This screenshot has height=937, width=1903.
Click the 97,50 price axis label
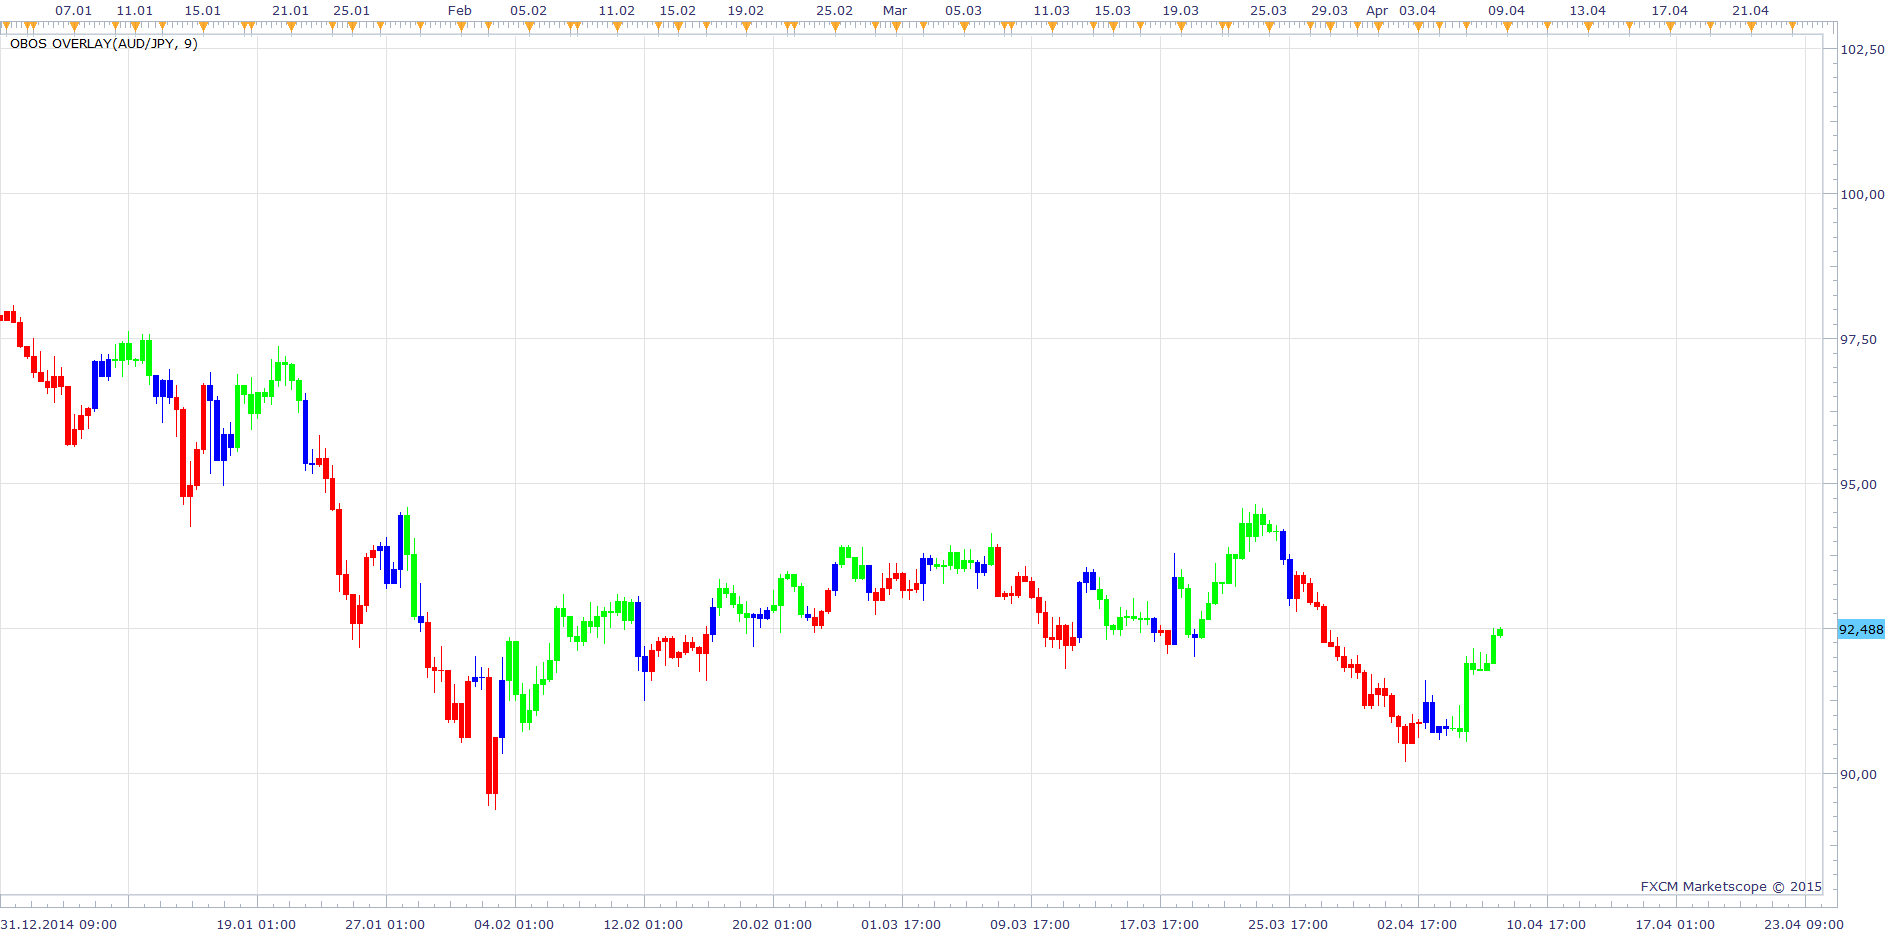pyautogui.click(x=1859, y=339)
